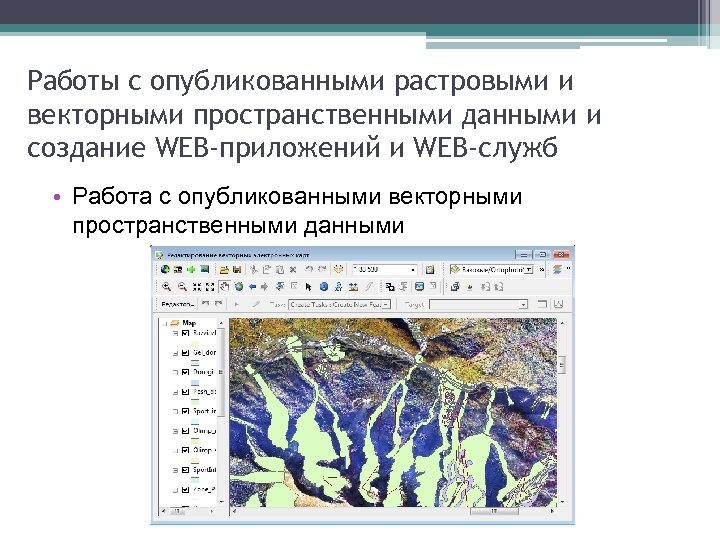Viewport: 720px width, 540px height.
Task: Click the Cut scissors icon
Action: [254, 270]
